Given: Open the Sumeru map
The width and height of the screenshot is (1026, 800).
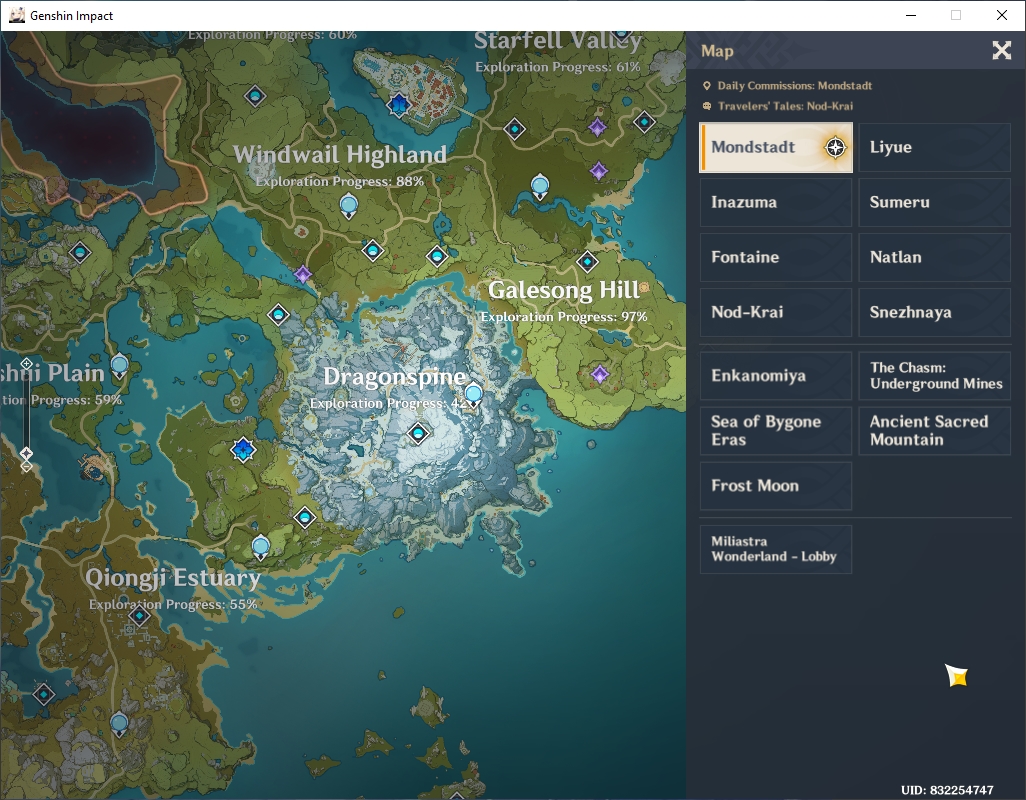Looking at the screenshot, I should [934, 202].
